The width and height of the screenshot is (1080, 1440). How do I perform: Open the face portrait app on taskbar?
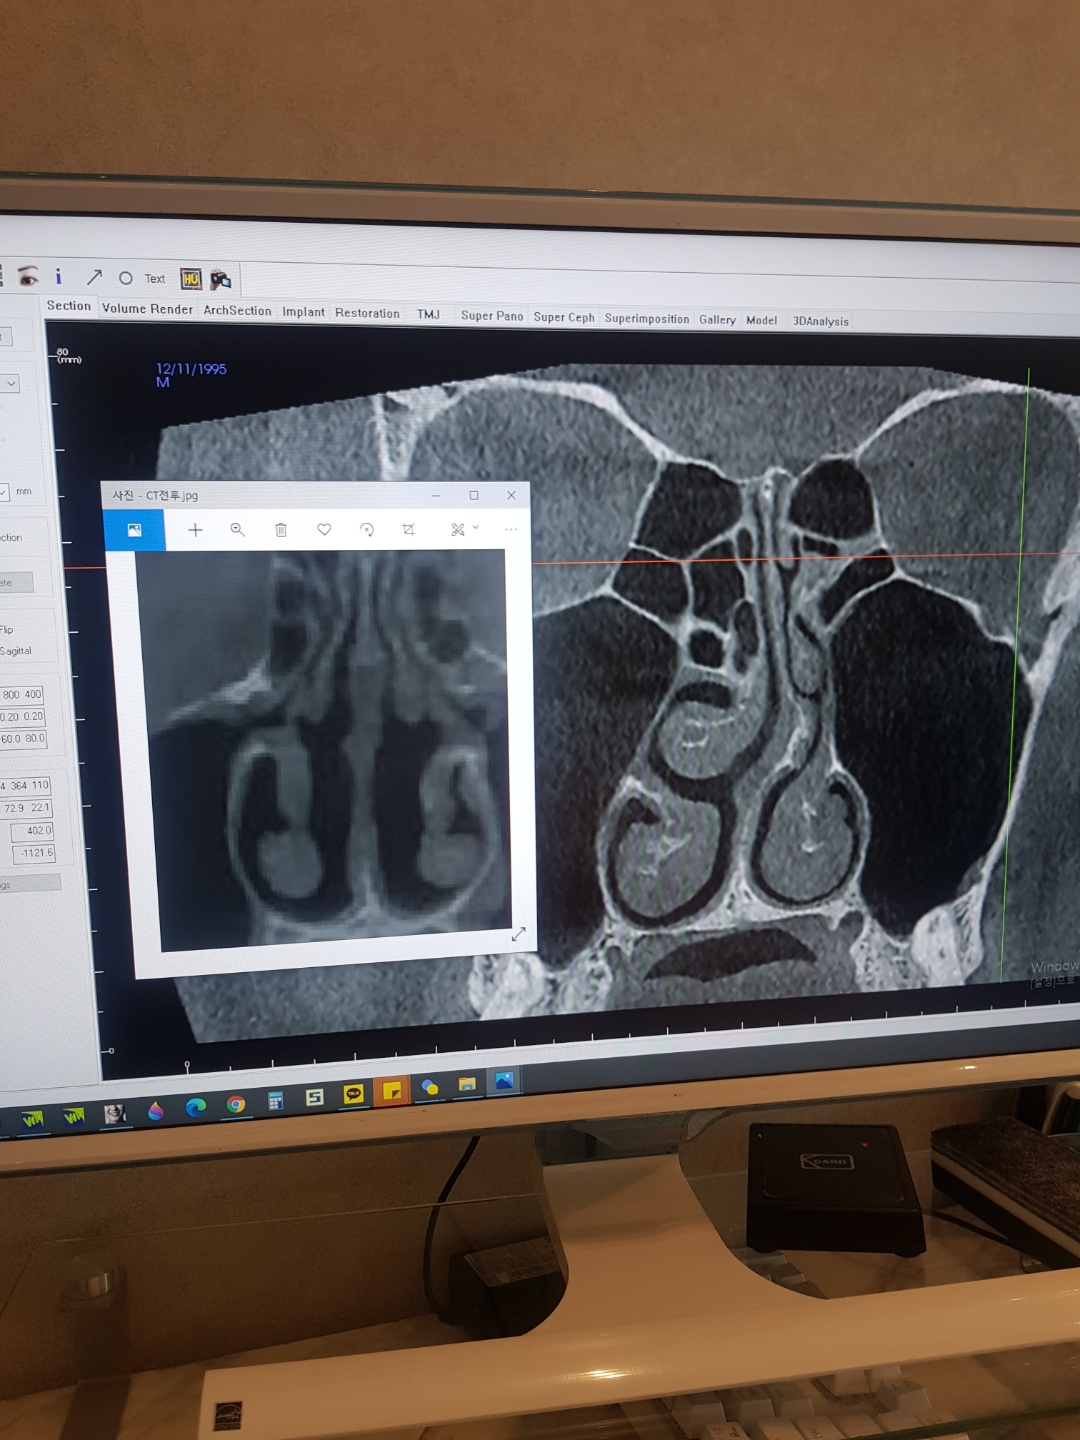click(115, 1113)
